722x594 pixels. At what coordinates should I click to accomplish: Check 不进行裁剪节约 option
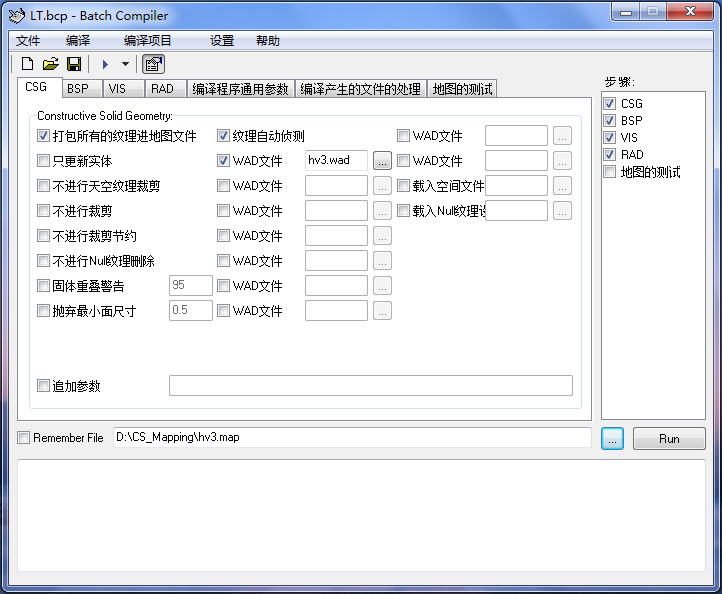[x=43, y=236]
